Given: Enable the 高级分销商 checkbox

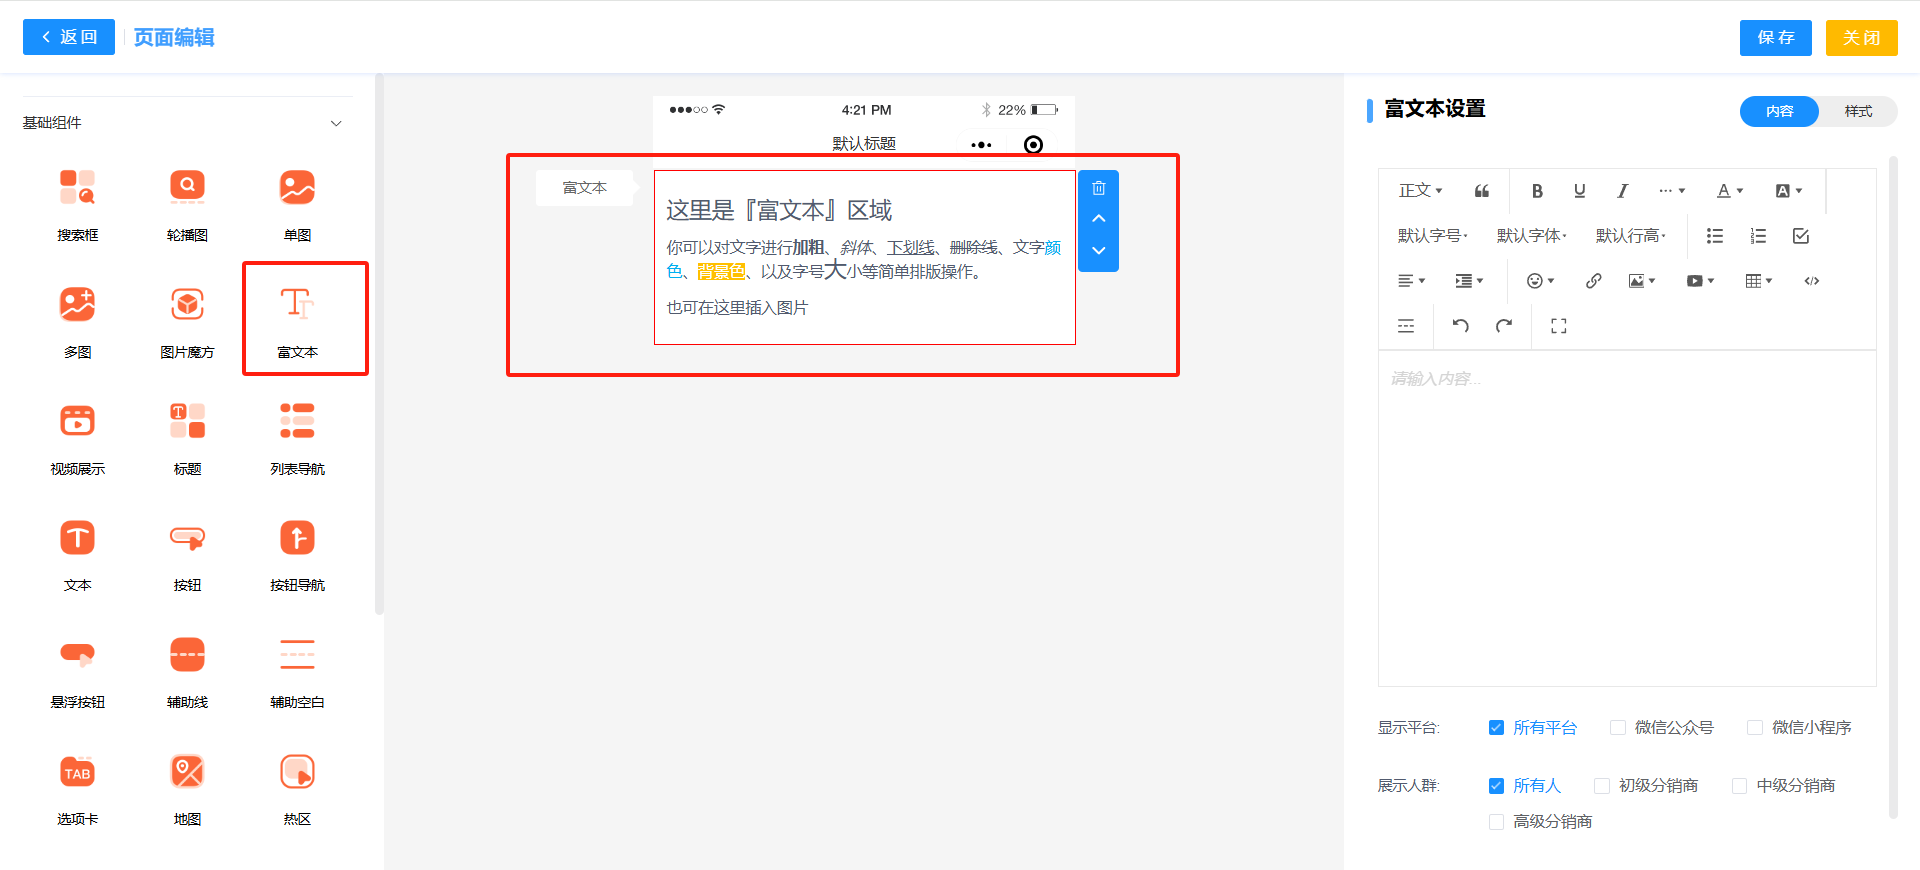Looking at the screenshot, I should click(x=1496, y=822).
